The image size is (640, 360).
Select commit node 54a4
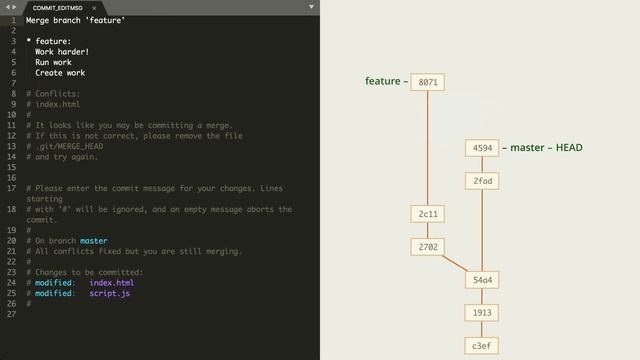coord(482,280)
